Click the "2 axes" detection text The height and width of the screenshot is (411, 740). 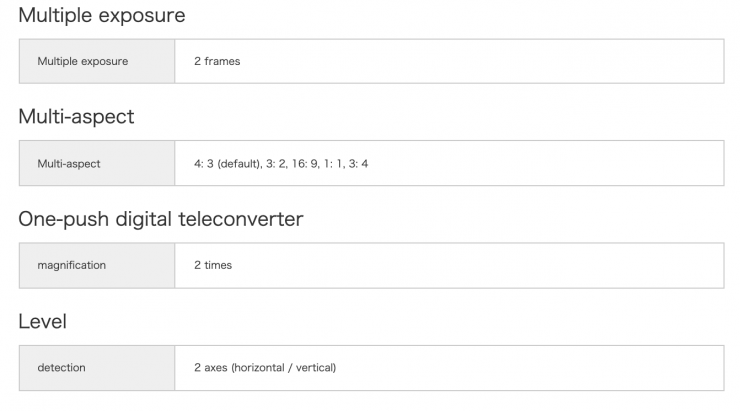(211, 367)
